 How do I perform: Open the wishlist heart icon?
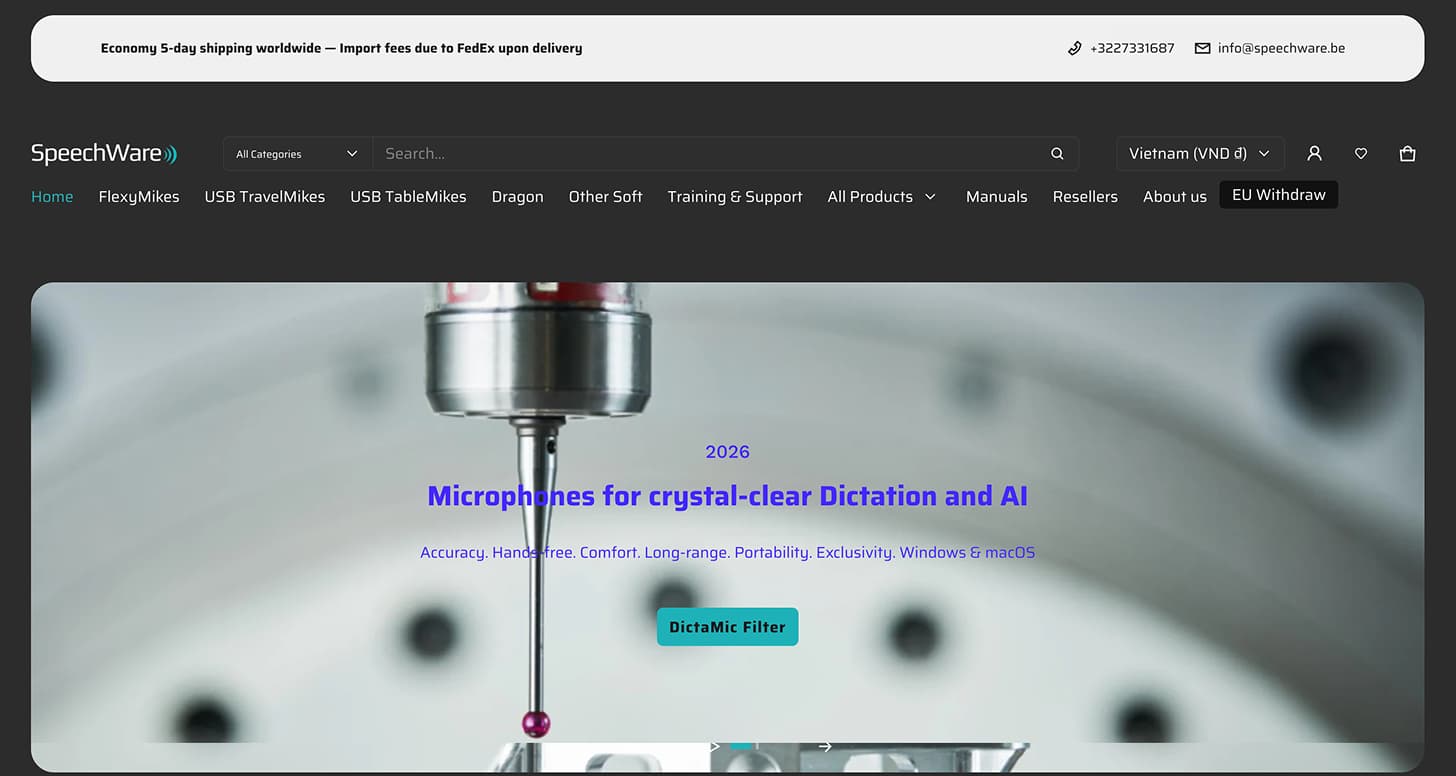click(x=1361, y=154)
